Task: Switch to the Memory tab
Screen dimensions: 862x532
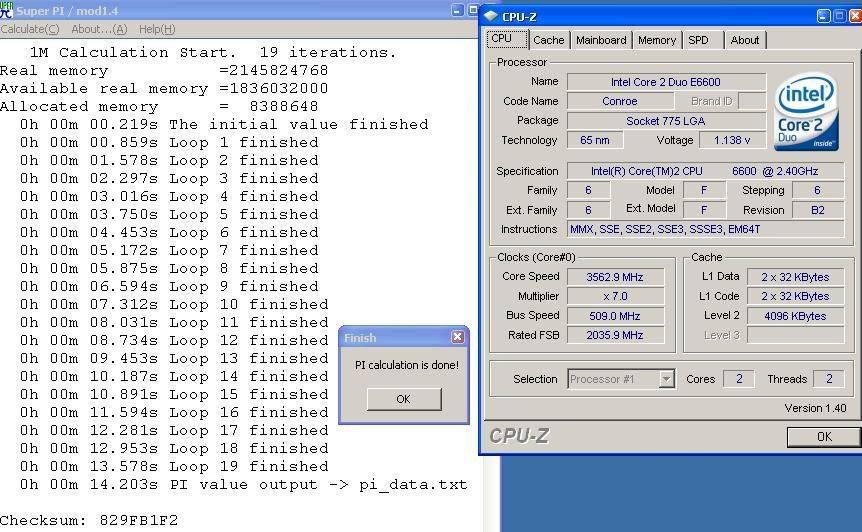Action: [x=656, y=40]
